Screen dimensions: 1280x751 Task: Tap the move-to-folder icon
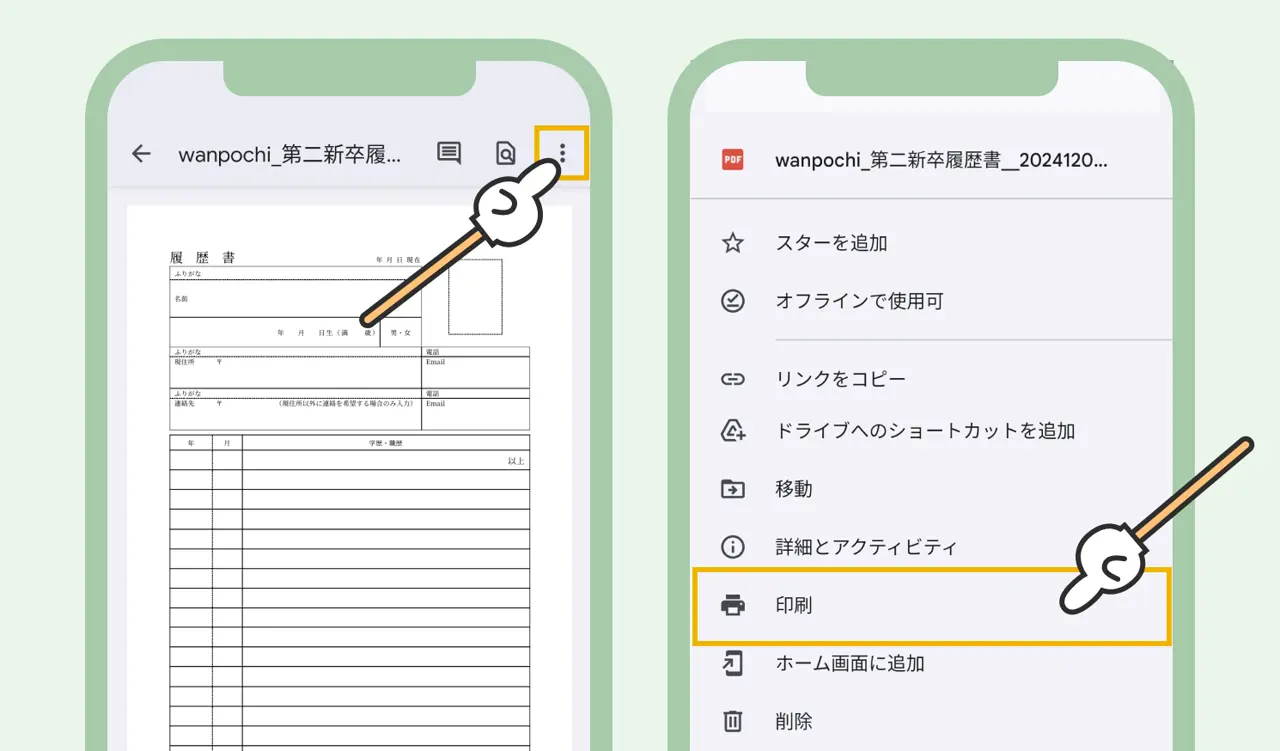pos(733,489)
